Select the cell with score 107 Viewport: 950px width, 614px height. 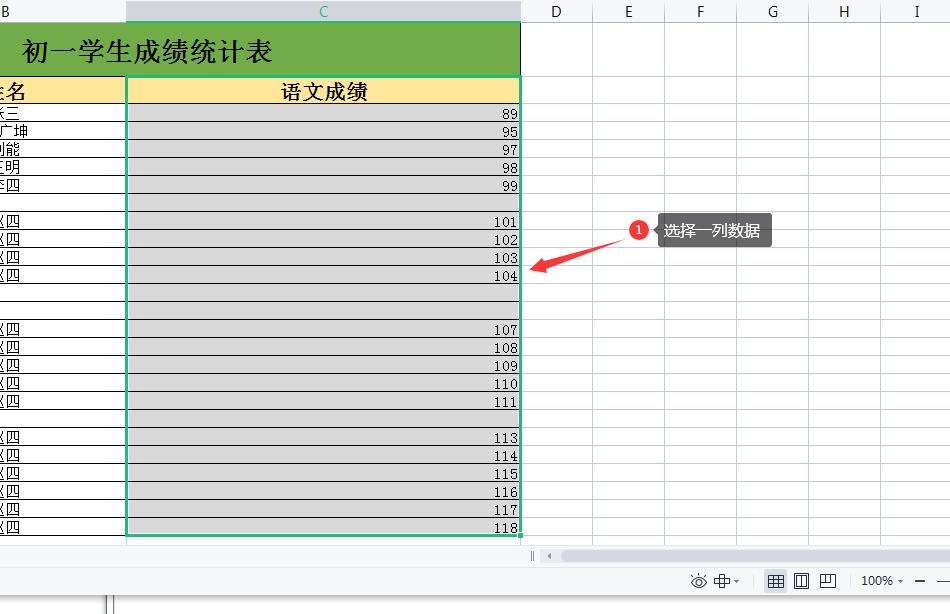pyautogui.click(x=324, y=329)
